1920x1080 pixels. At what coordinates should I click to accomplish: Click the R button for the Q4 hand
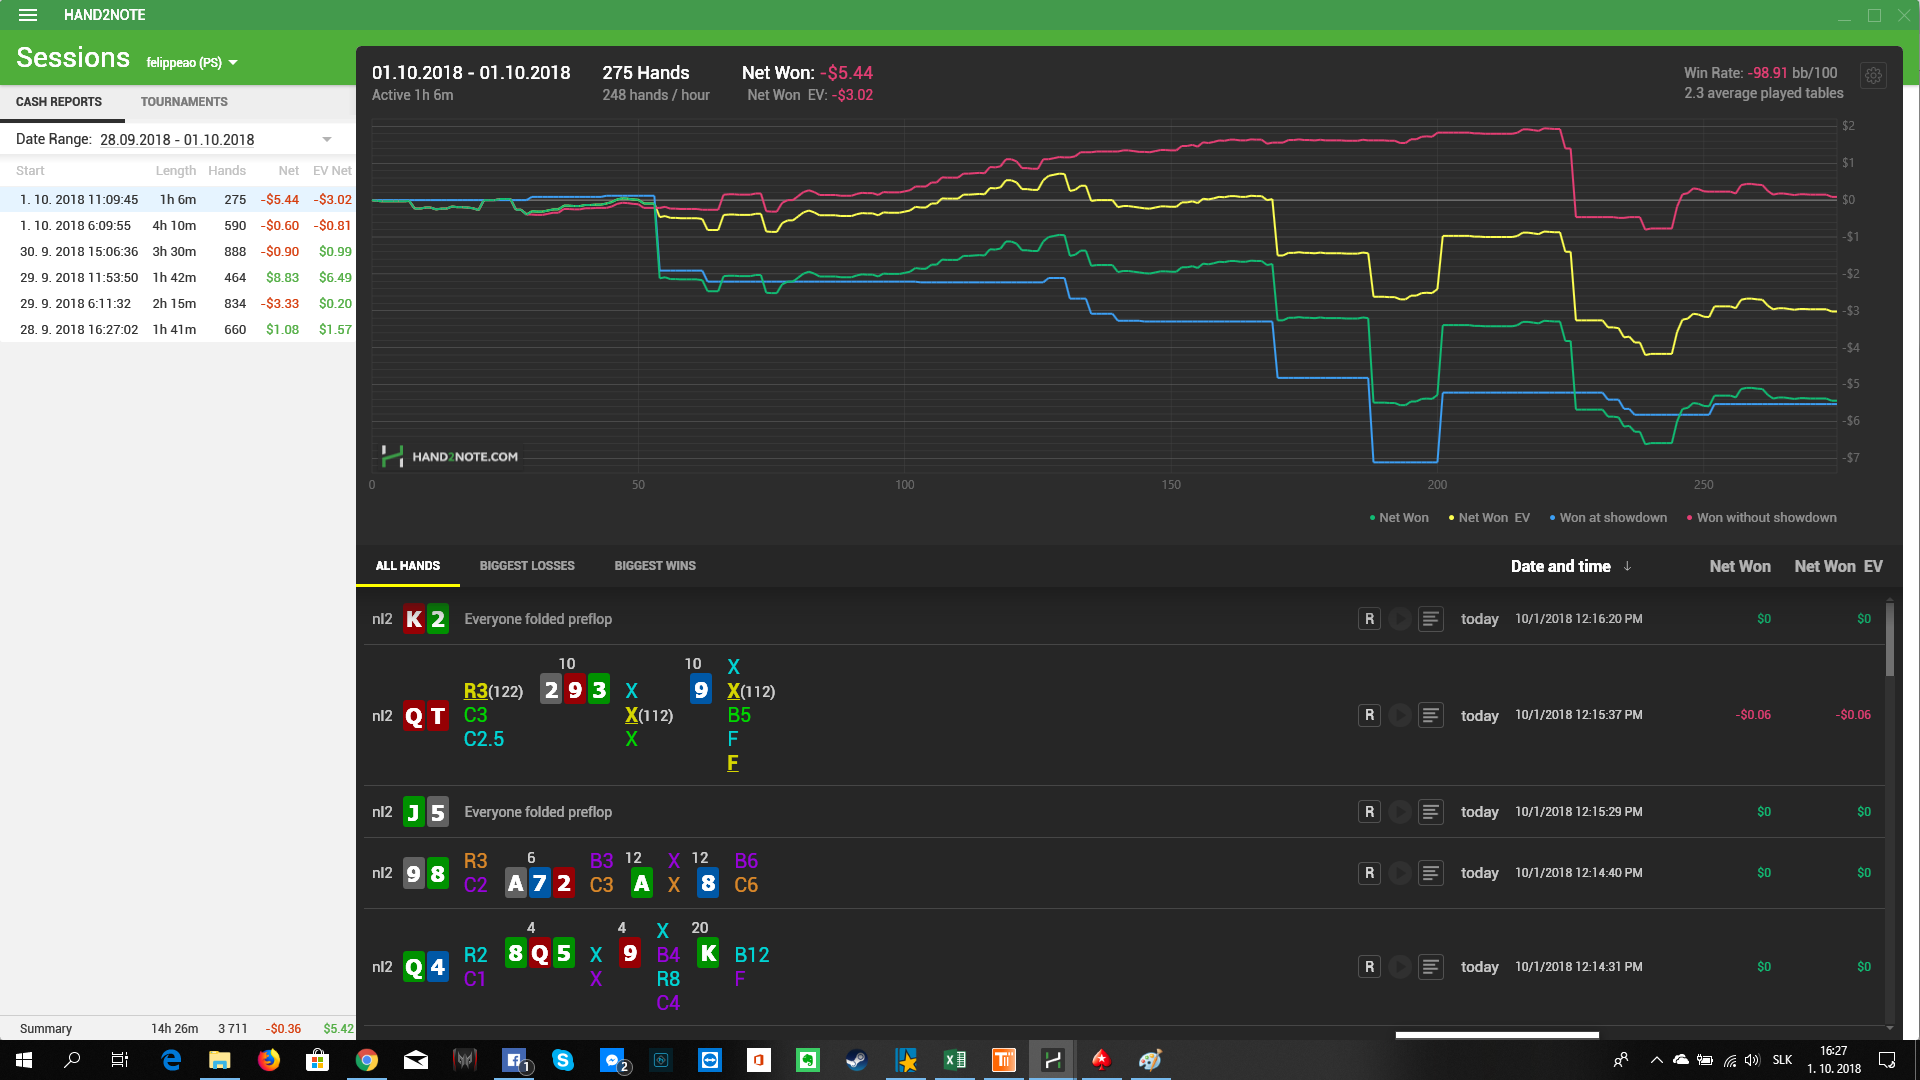tap(1369, 967)
